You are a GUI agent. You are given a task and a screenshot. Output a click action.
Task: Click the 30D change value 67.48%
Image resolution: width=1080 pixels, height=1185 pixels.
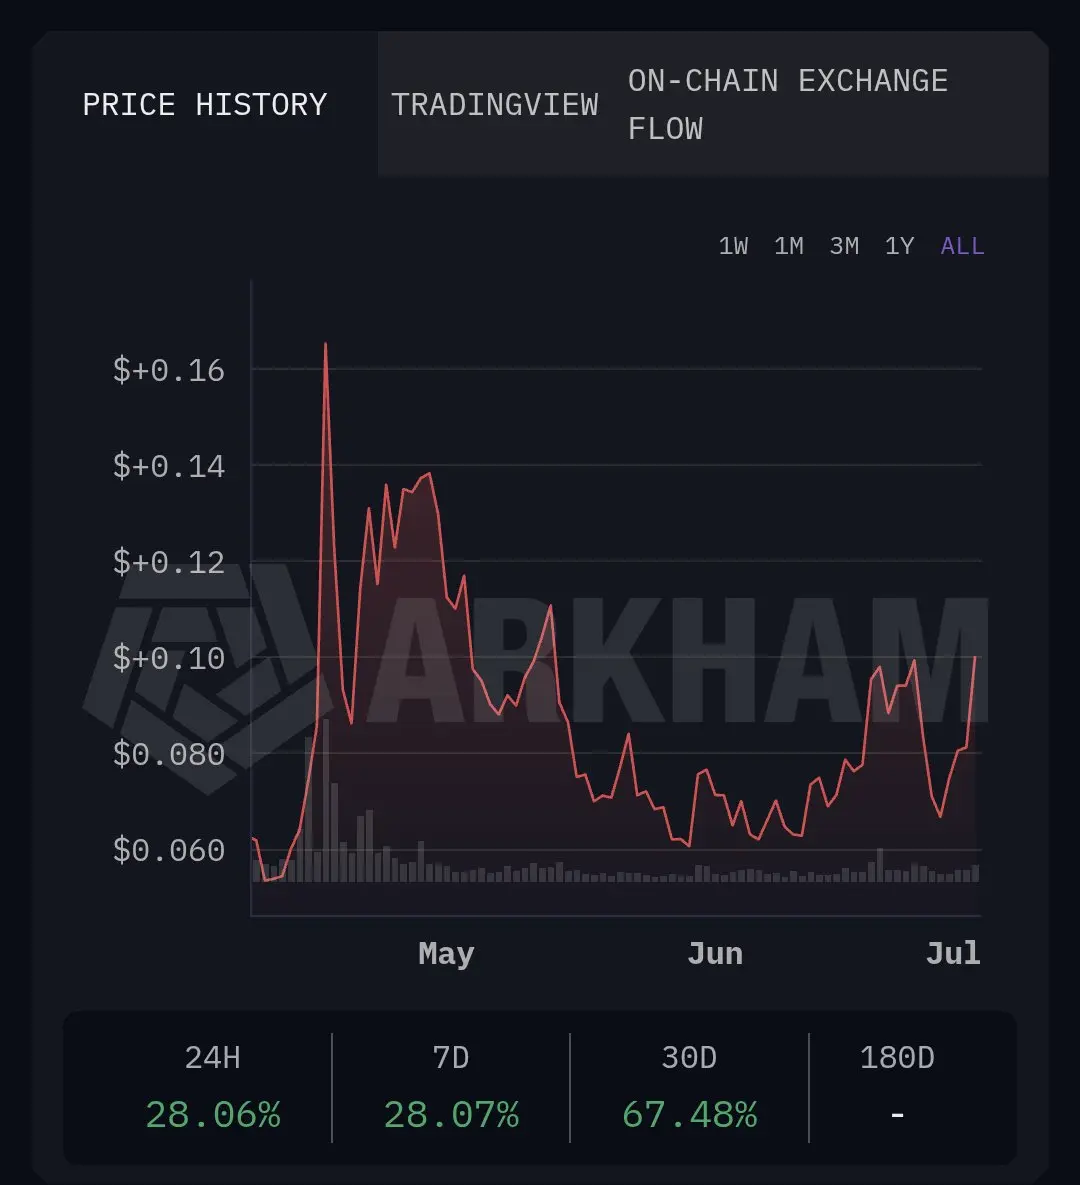coord(689,1115)
